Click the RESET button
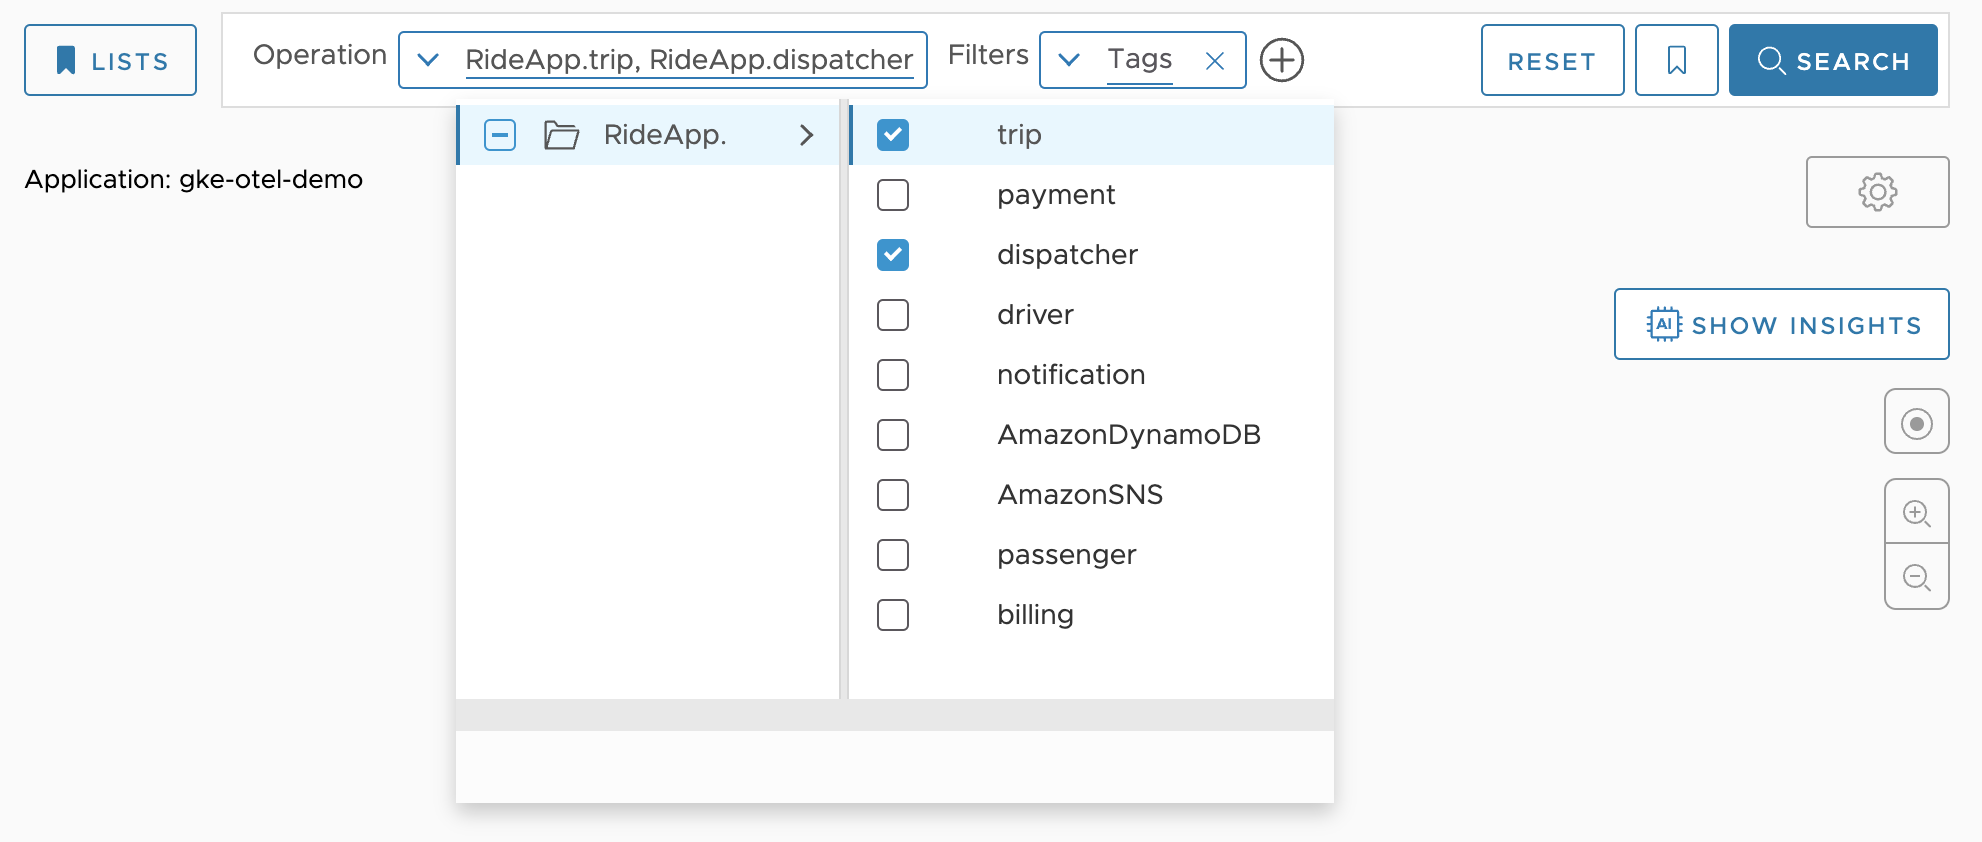This screenshot has height=842, width=1982. 1552,60
